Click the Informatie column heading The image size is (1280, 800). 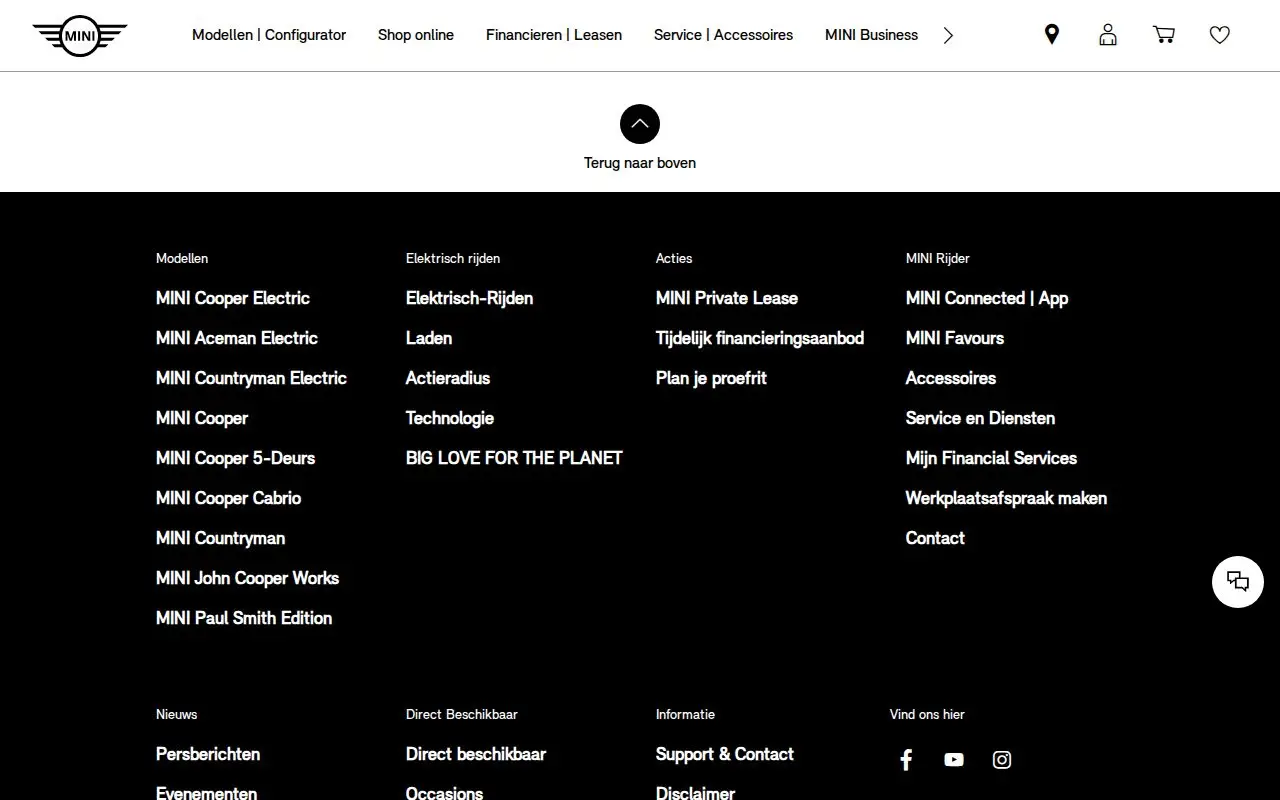(685, 714)
